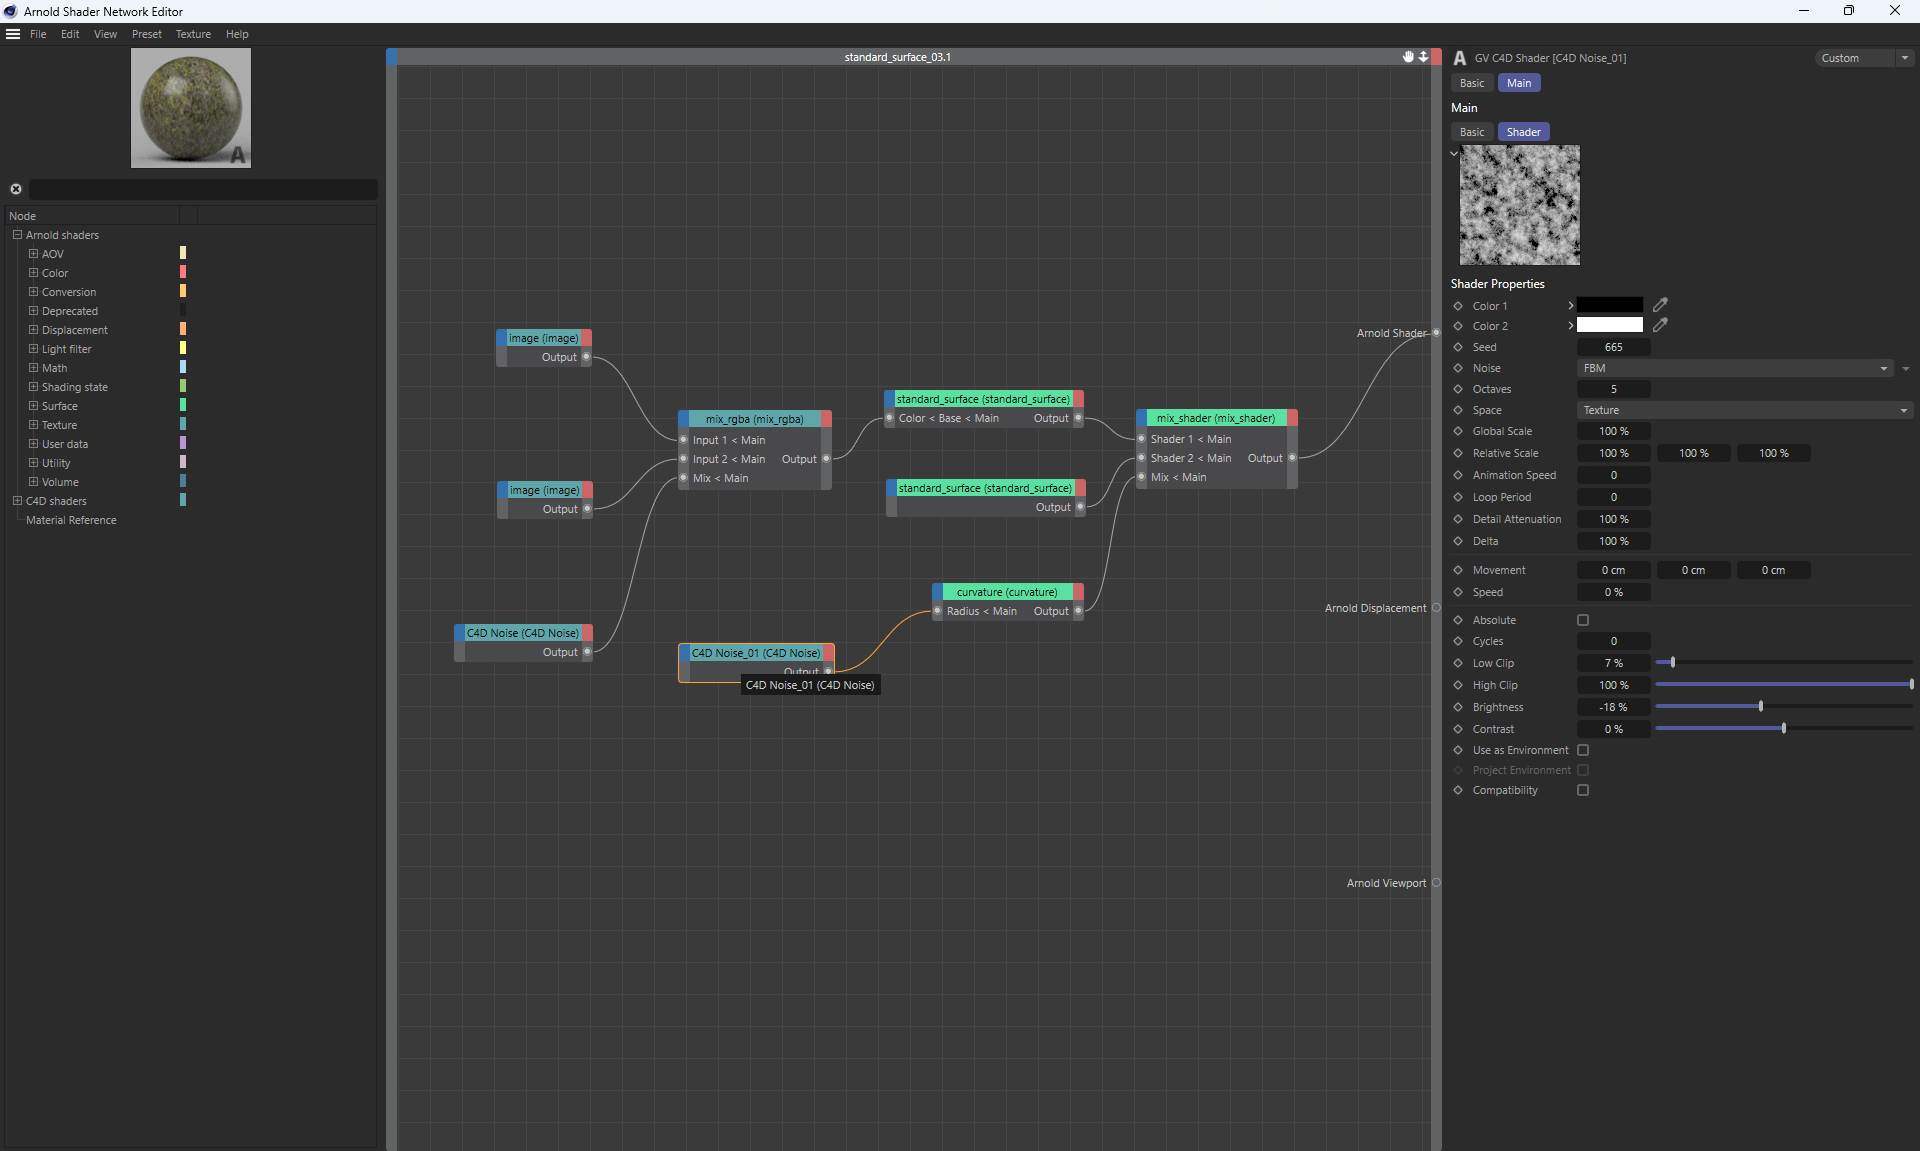1920x1151 pixels.
Task: Open the Space Texture dropdown
Action: click(1744, 410)
